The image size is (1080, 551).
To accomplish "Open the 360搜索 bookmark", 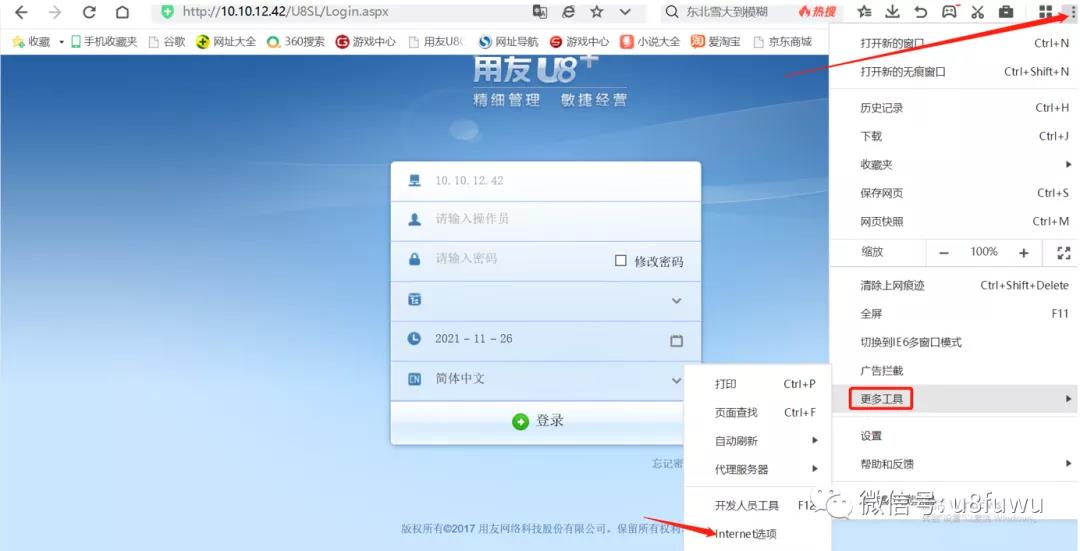I will [x=296, y=41].
